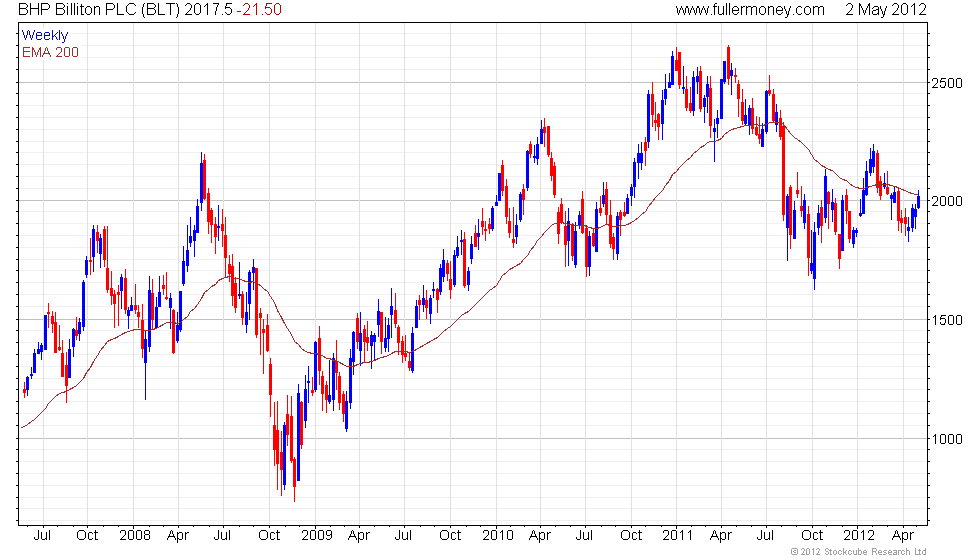980x560 pixels.
Task: Click the '2012' year label on time axis
Action: coord(859,535)
